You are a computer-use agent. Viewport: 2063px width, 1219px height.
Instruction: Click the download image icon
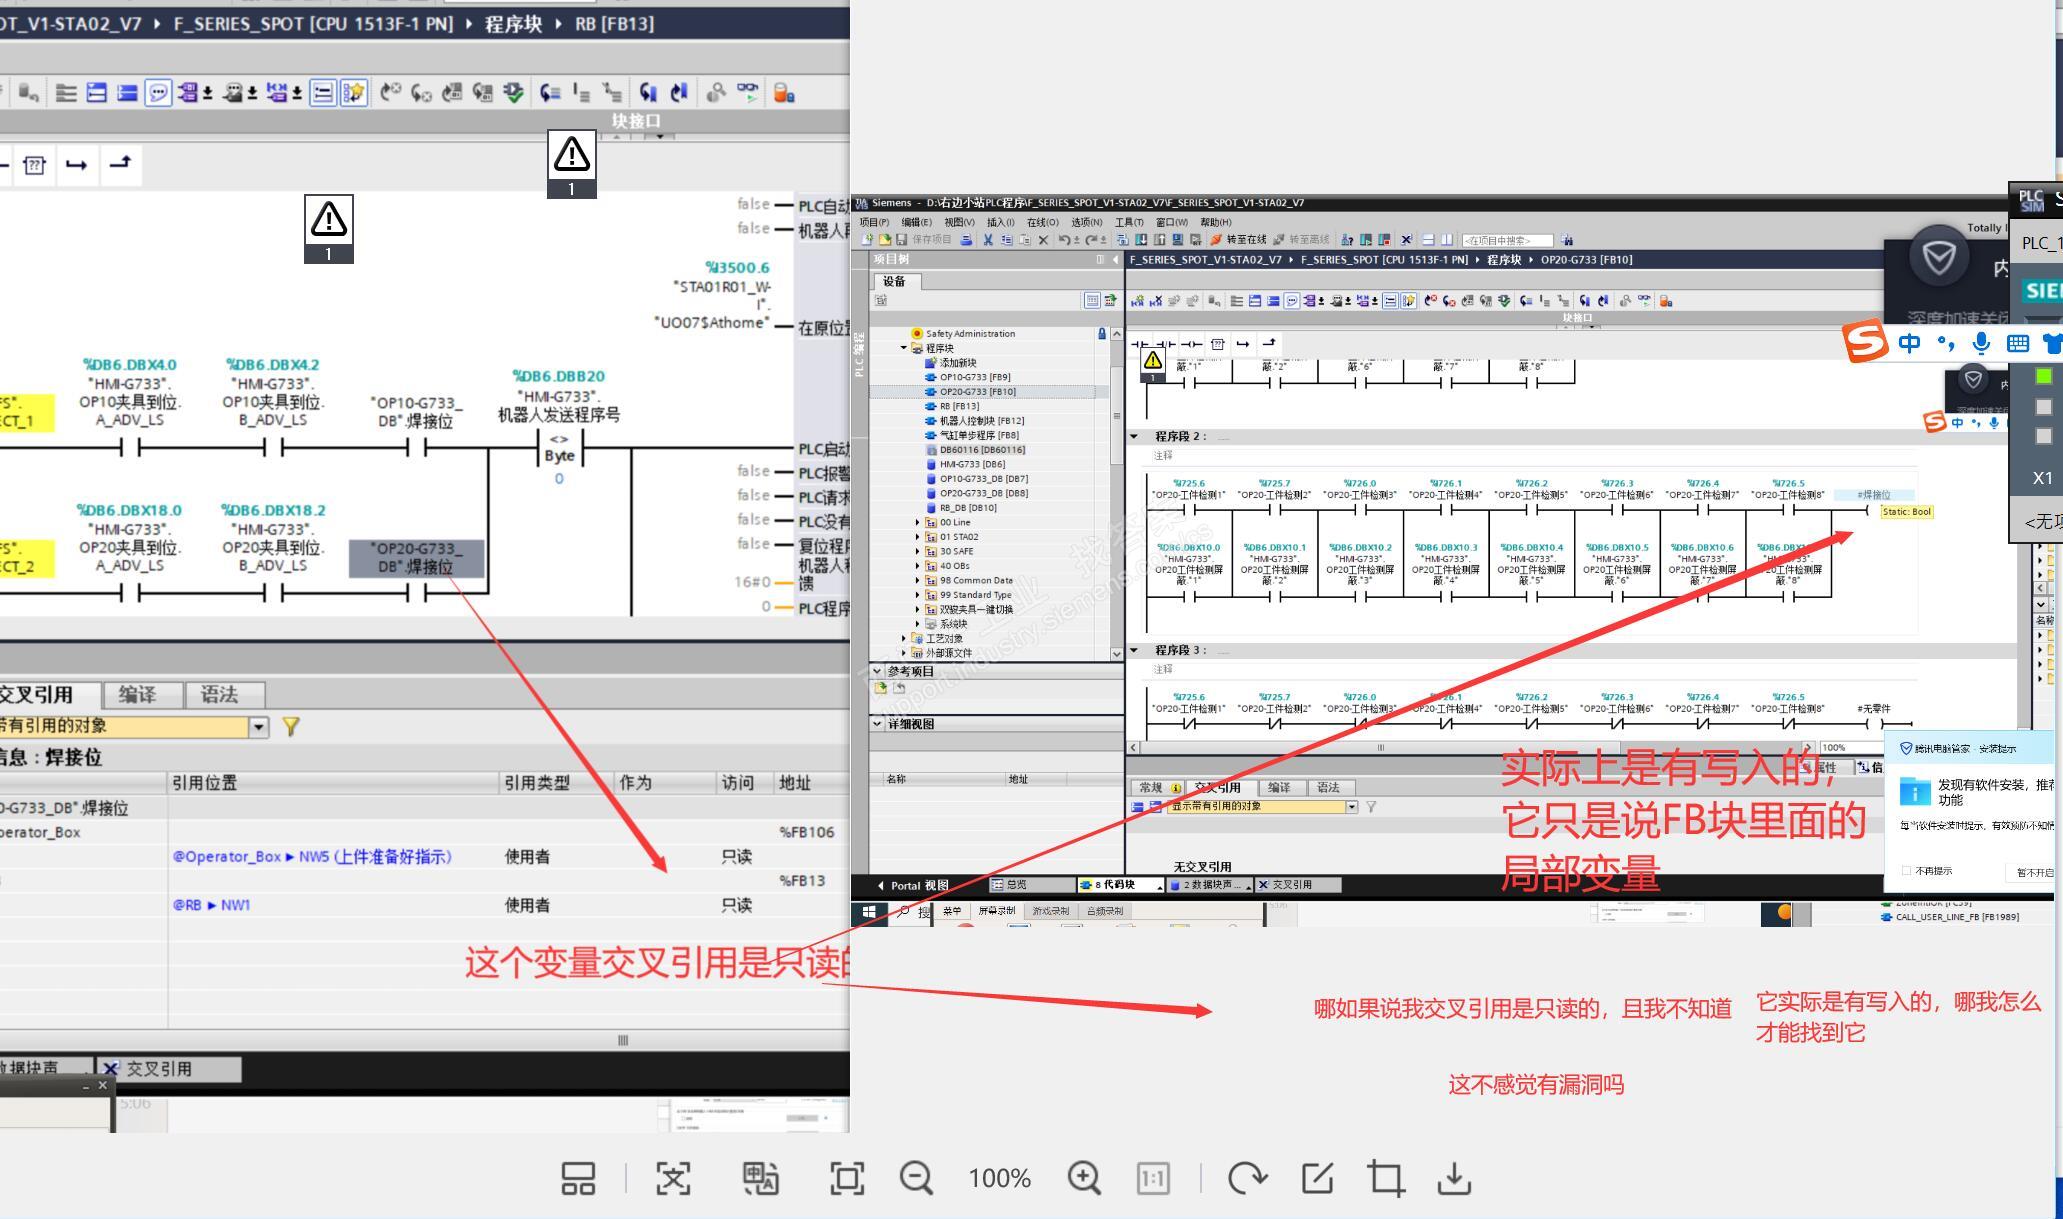pyautogui.click(x=1454, y=1178)
